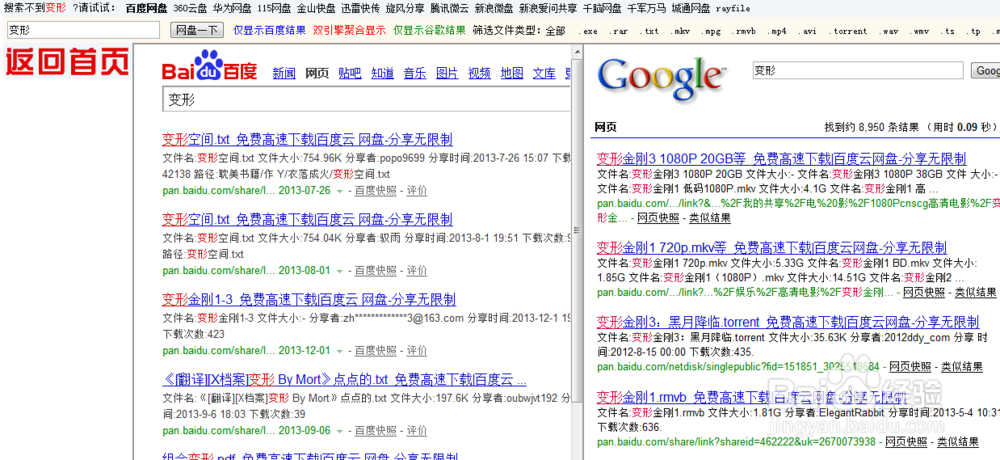The height and width of the screenshot is (460, 1000).
Task: Open the Baidu 文库 tab
Action: coord(545,73)
